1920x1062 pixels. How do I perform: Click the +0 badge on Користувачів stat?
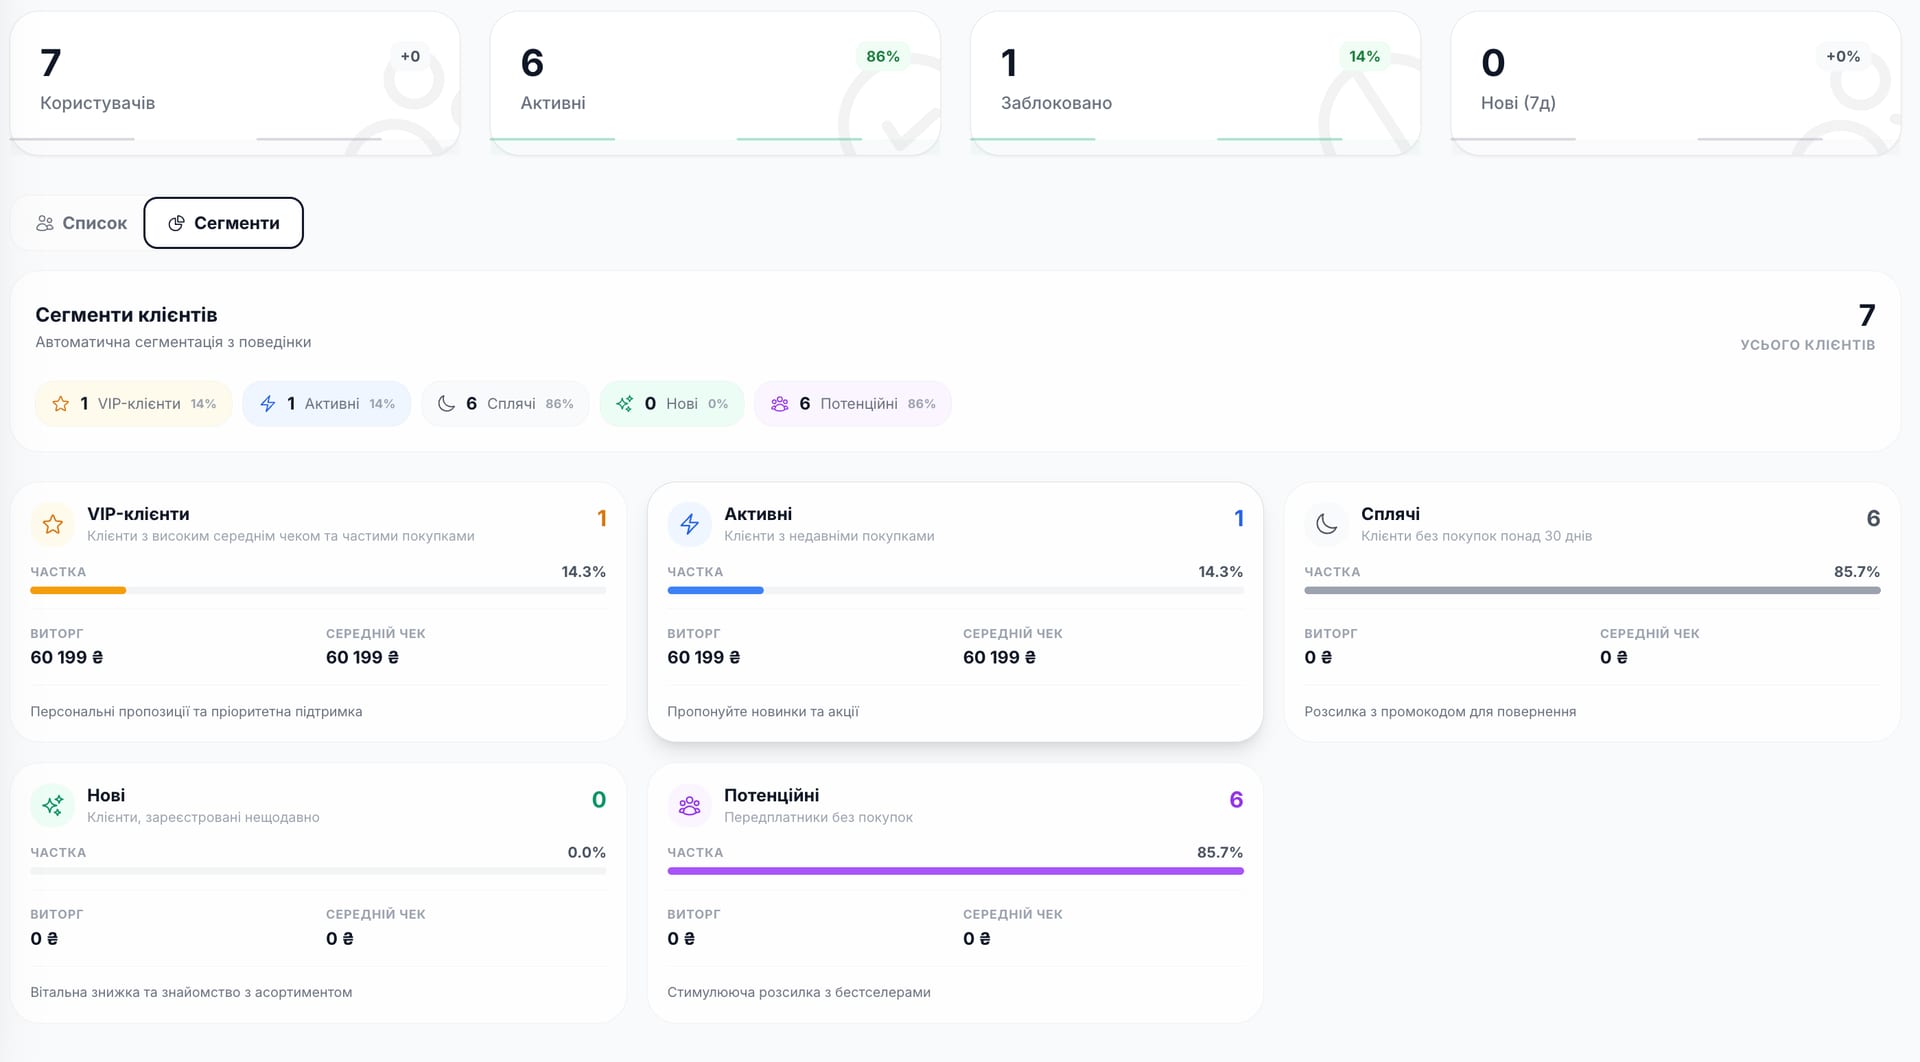click(x=410, y=57)
